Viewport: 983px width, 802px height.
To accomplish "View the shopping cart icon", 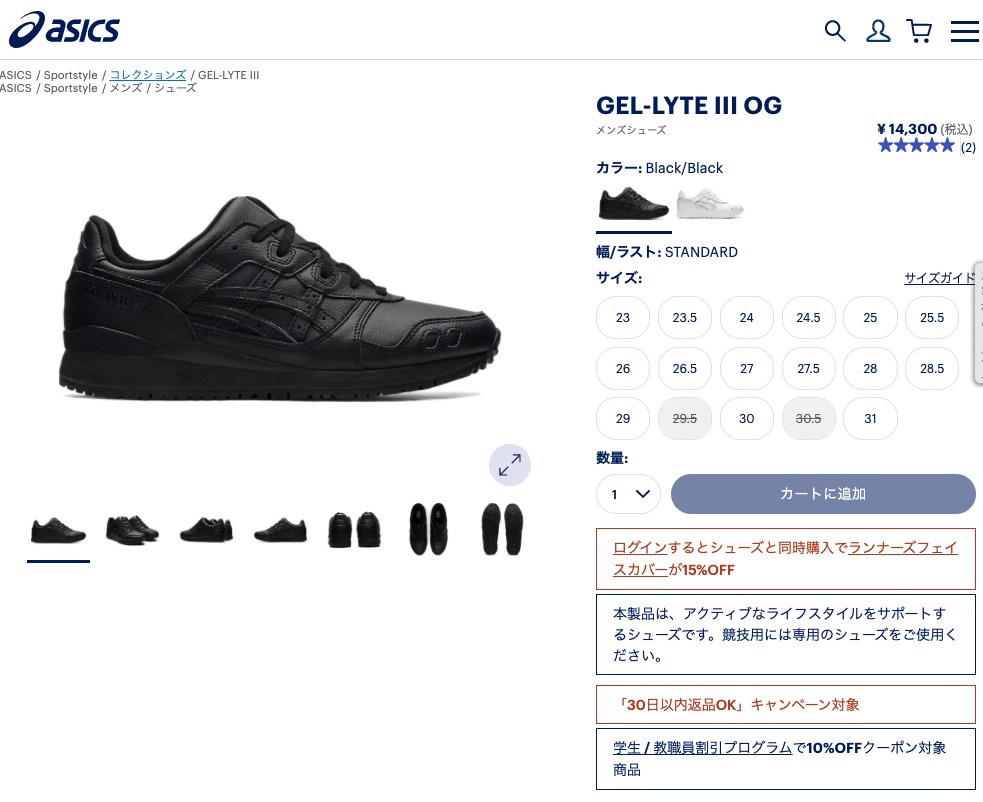I will click(919, 30).
